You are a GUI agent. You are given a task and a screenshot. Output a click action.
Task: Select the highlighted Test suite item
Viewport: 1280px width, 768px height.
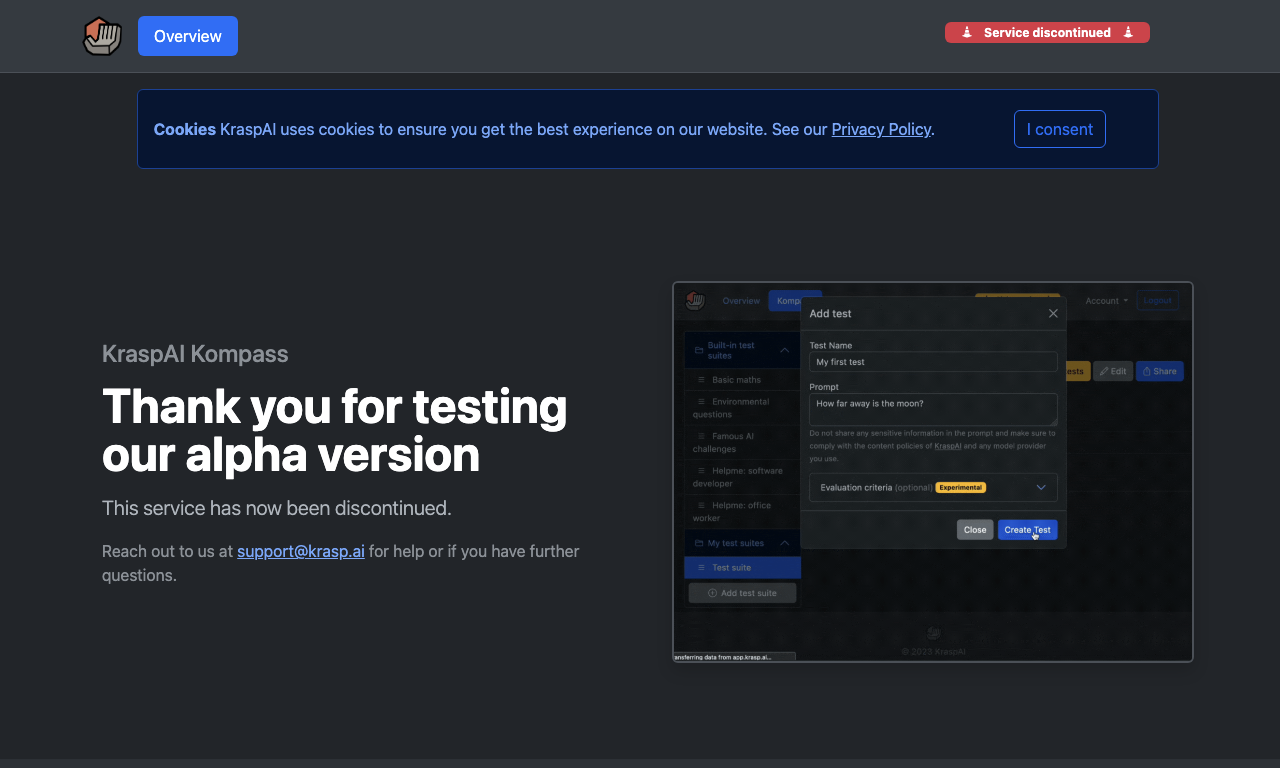[743, 568]
